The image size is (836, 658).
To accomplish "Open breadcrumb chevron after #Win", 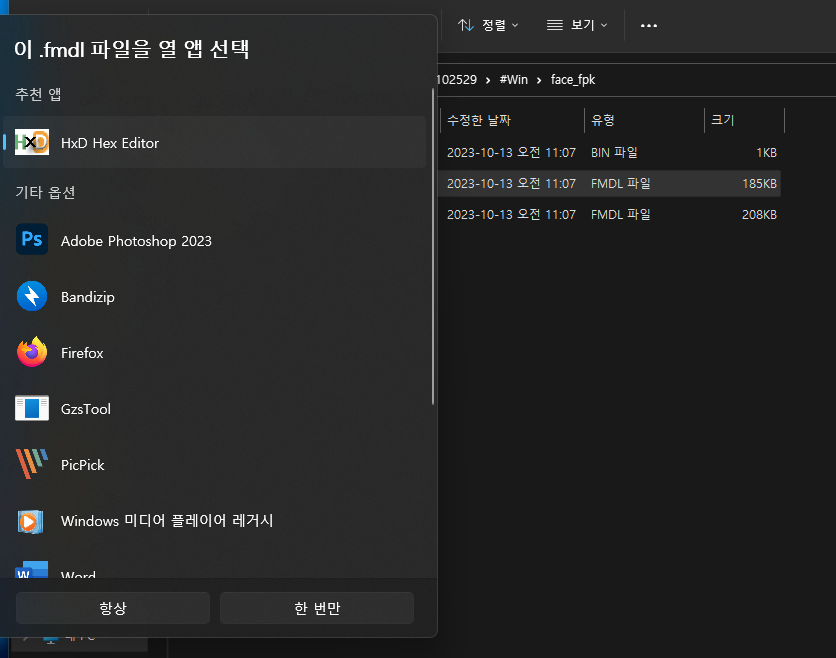I will coord(539,81).
